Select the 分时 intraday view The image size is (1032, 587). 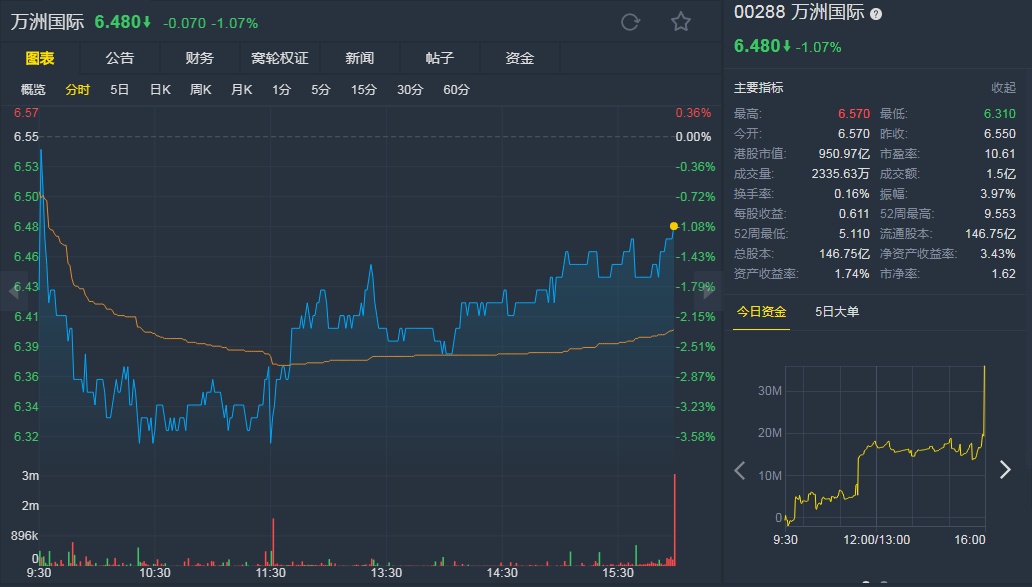point(77,89)
